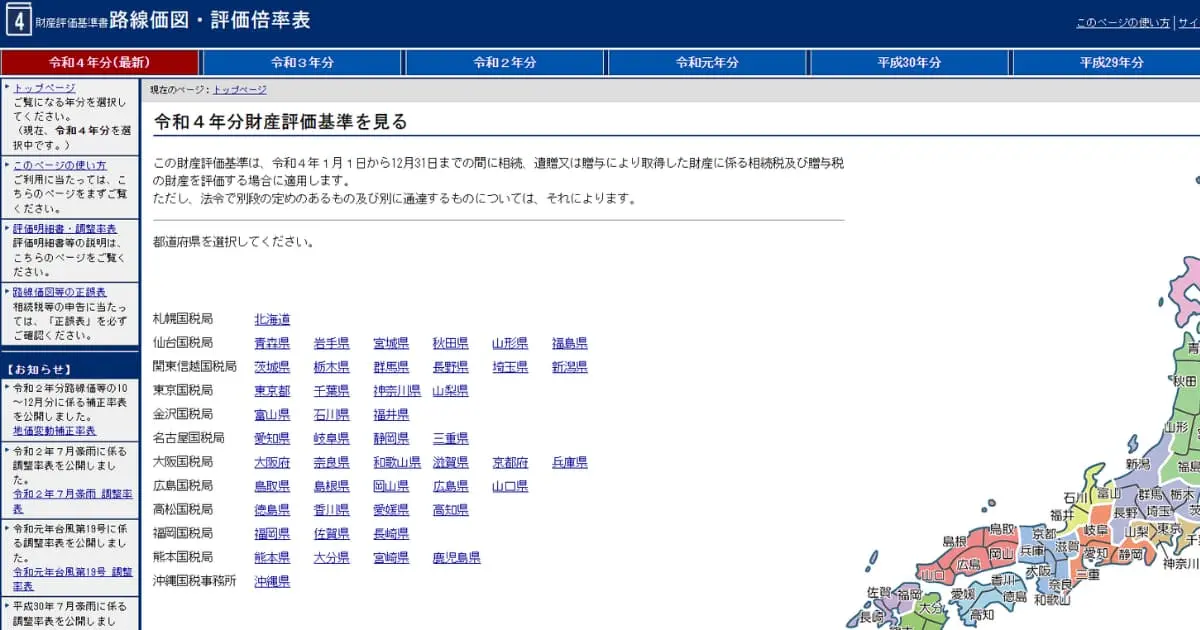Switch to the 令和３年分 tab
This screenshot has width=1200, height=630.
(x=302, y=62)
